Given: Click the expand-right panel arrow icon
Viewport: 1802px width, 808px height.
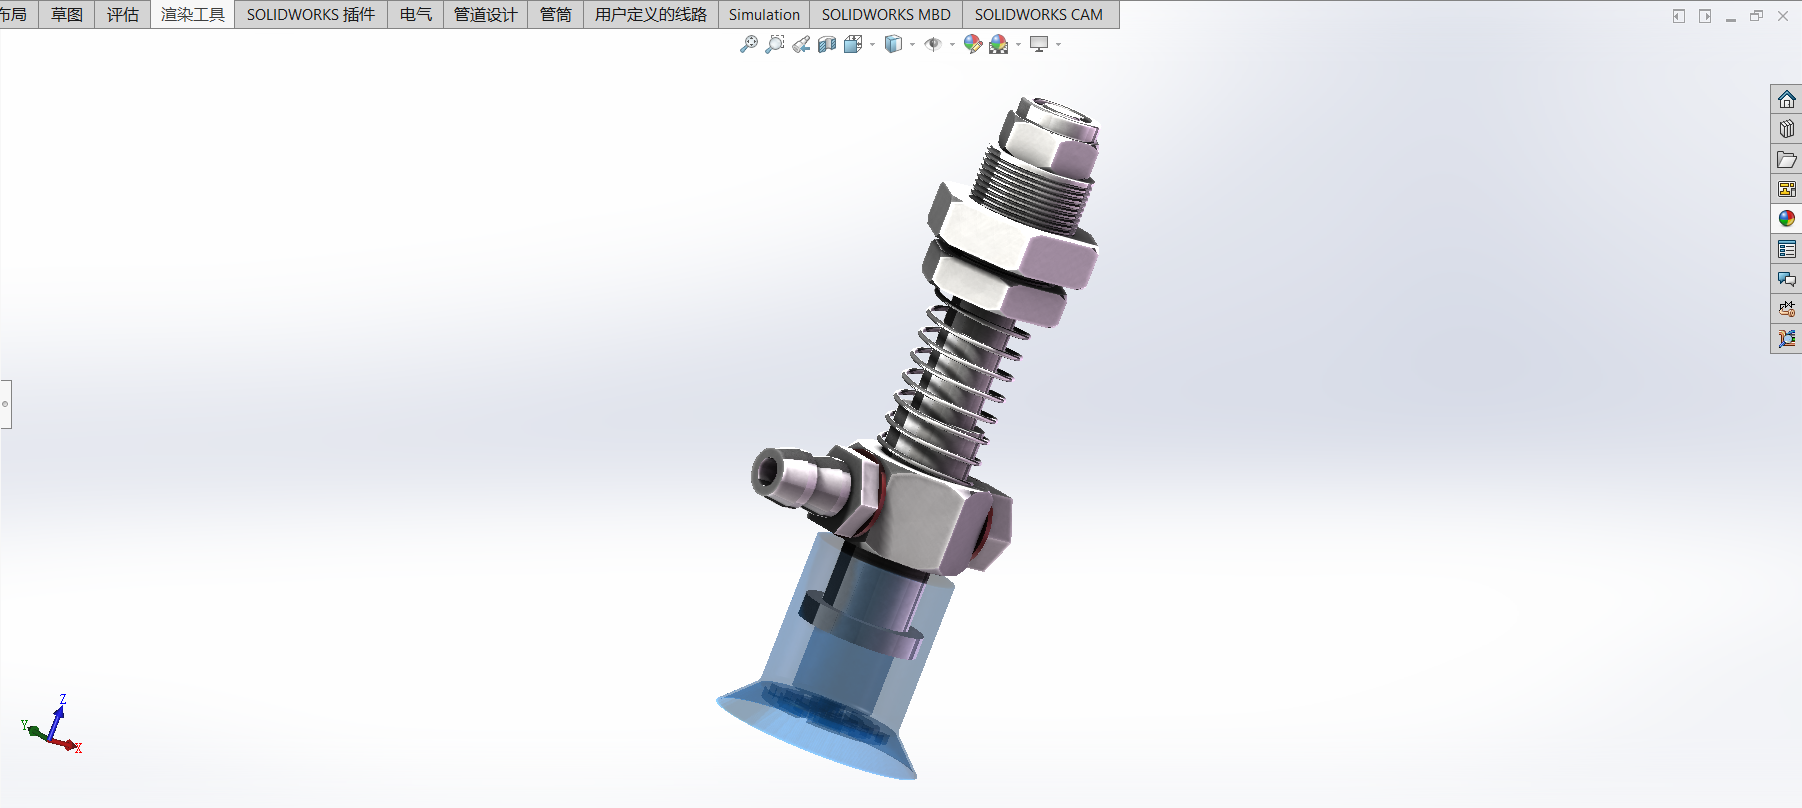Looking at the screenshot, I should [x=1705, y=16].
